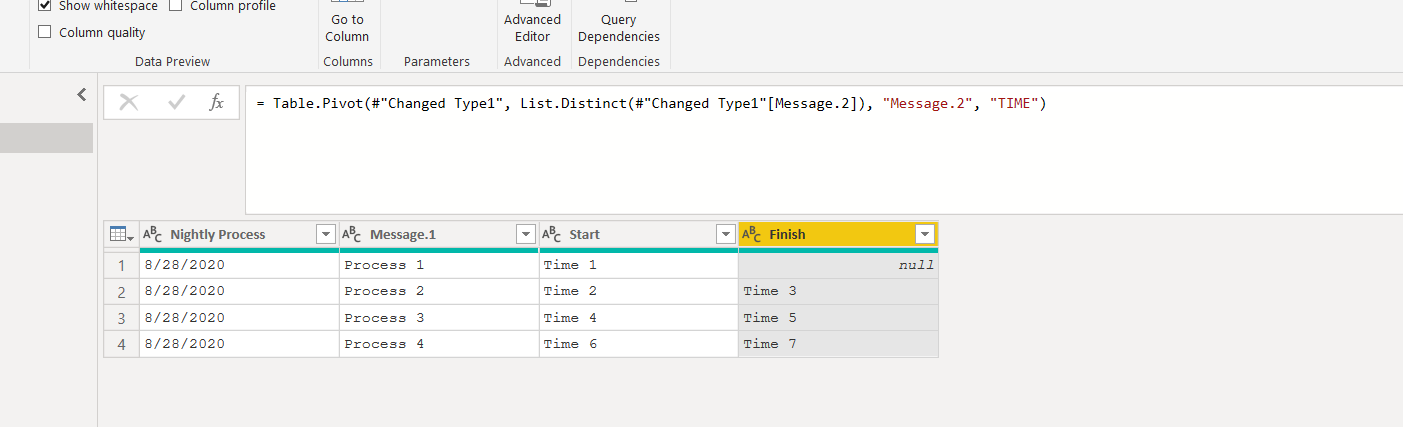This screenshot has width=1403, height=427.
Task: Cancel formula edit with X icon
Action: [x=129, y=102]
